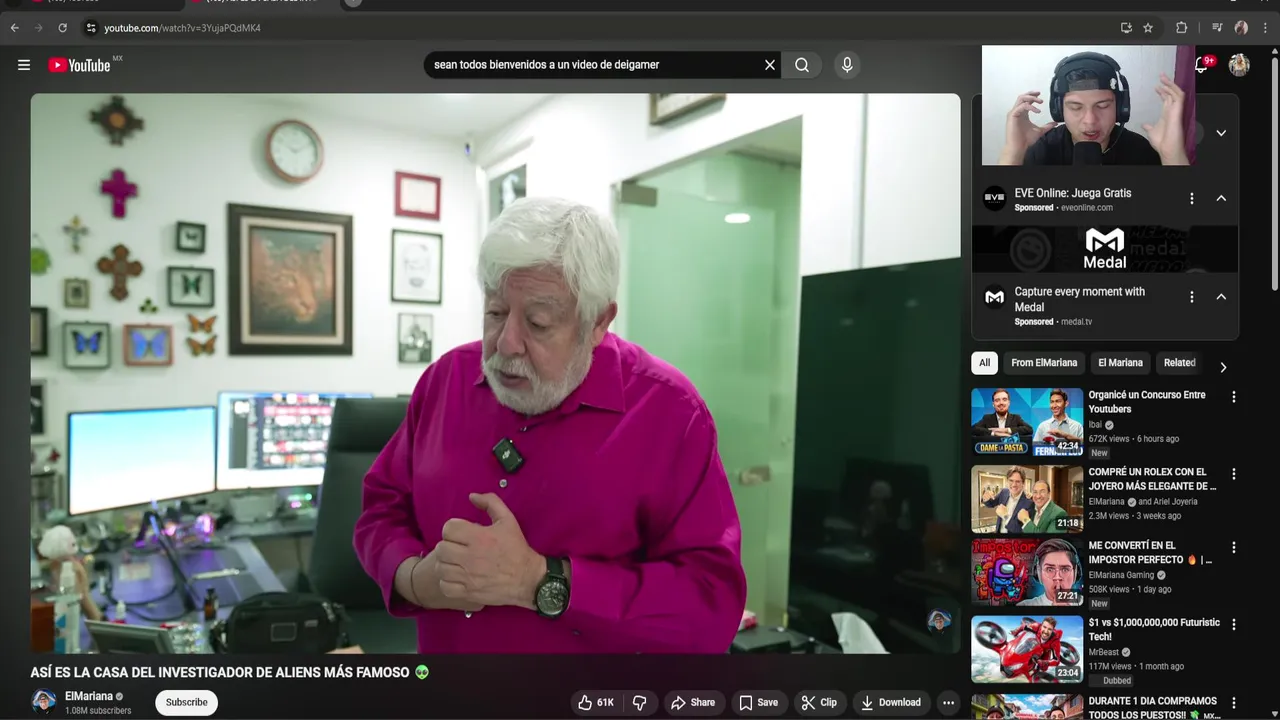Open the Chrome profile avatar

point(1241,28)
